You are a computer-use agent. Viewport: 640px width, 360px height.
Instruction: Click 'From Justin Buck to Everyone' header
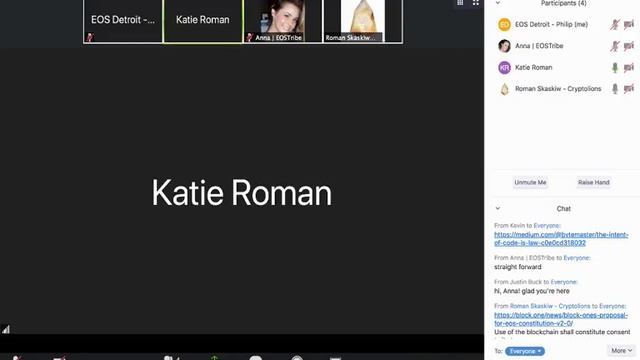pyautogui.click(x=536, y=282)
